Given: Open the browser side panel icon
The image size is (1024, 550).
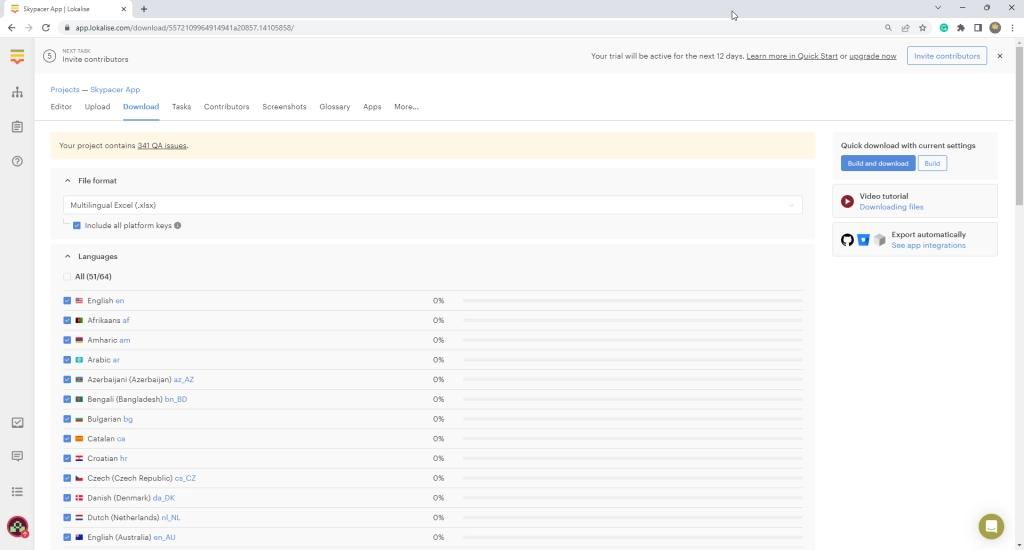Looking at the screenshot, I should (978, 27).
